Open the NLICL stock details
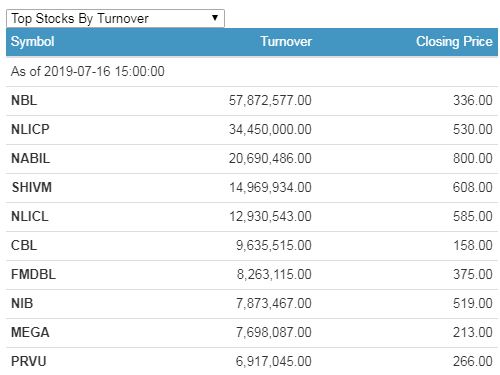500x375 pixels. pos(30,216)
